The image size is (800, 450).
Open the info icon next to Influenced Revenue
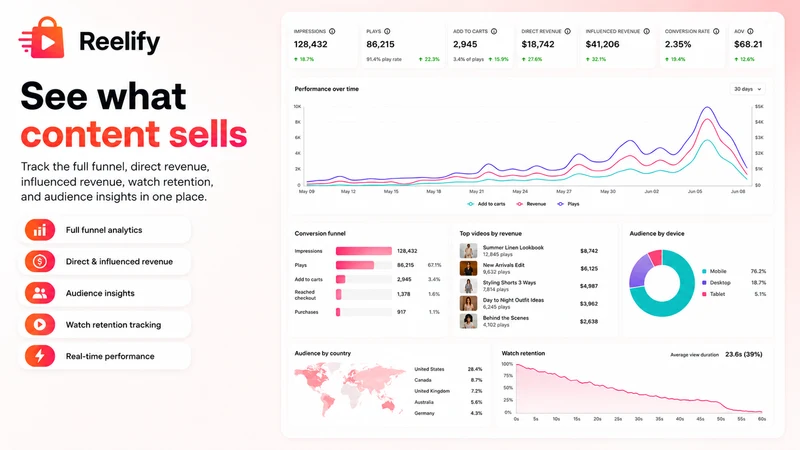tap(646, 31)
